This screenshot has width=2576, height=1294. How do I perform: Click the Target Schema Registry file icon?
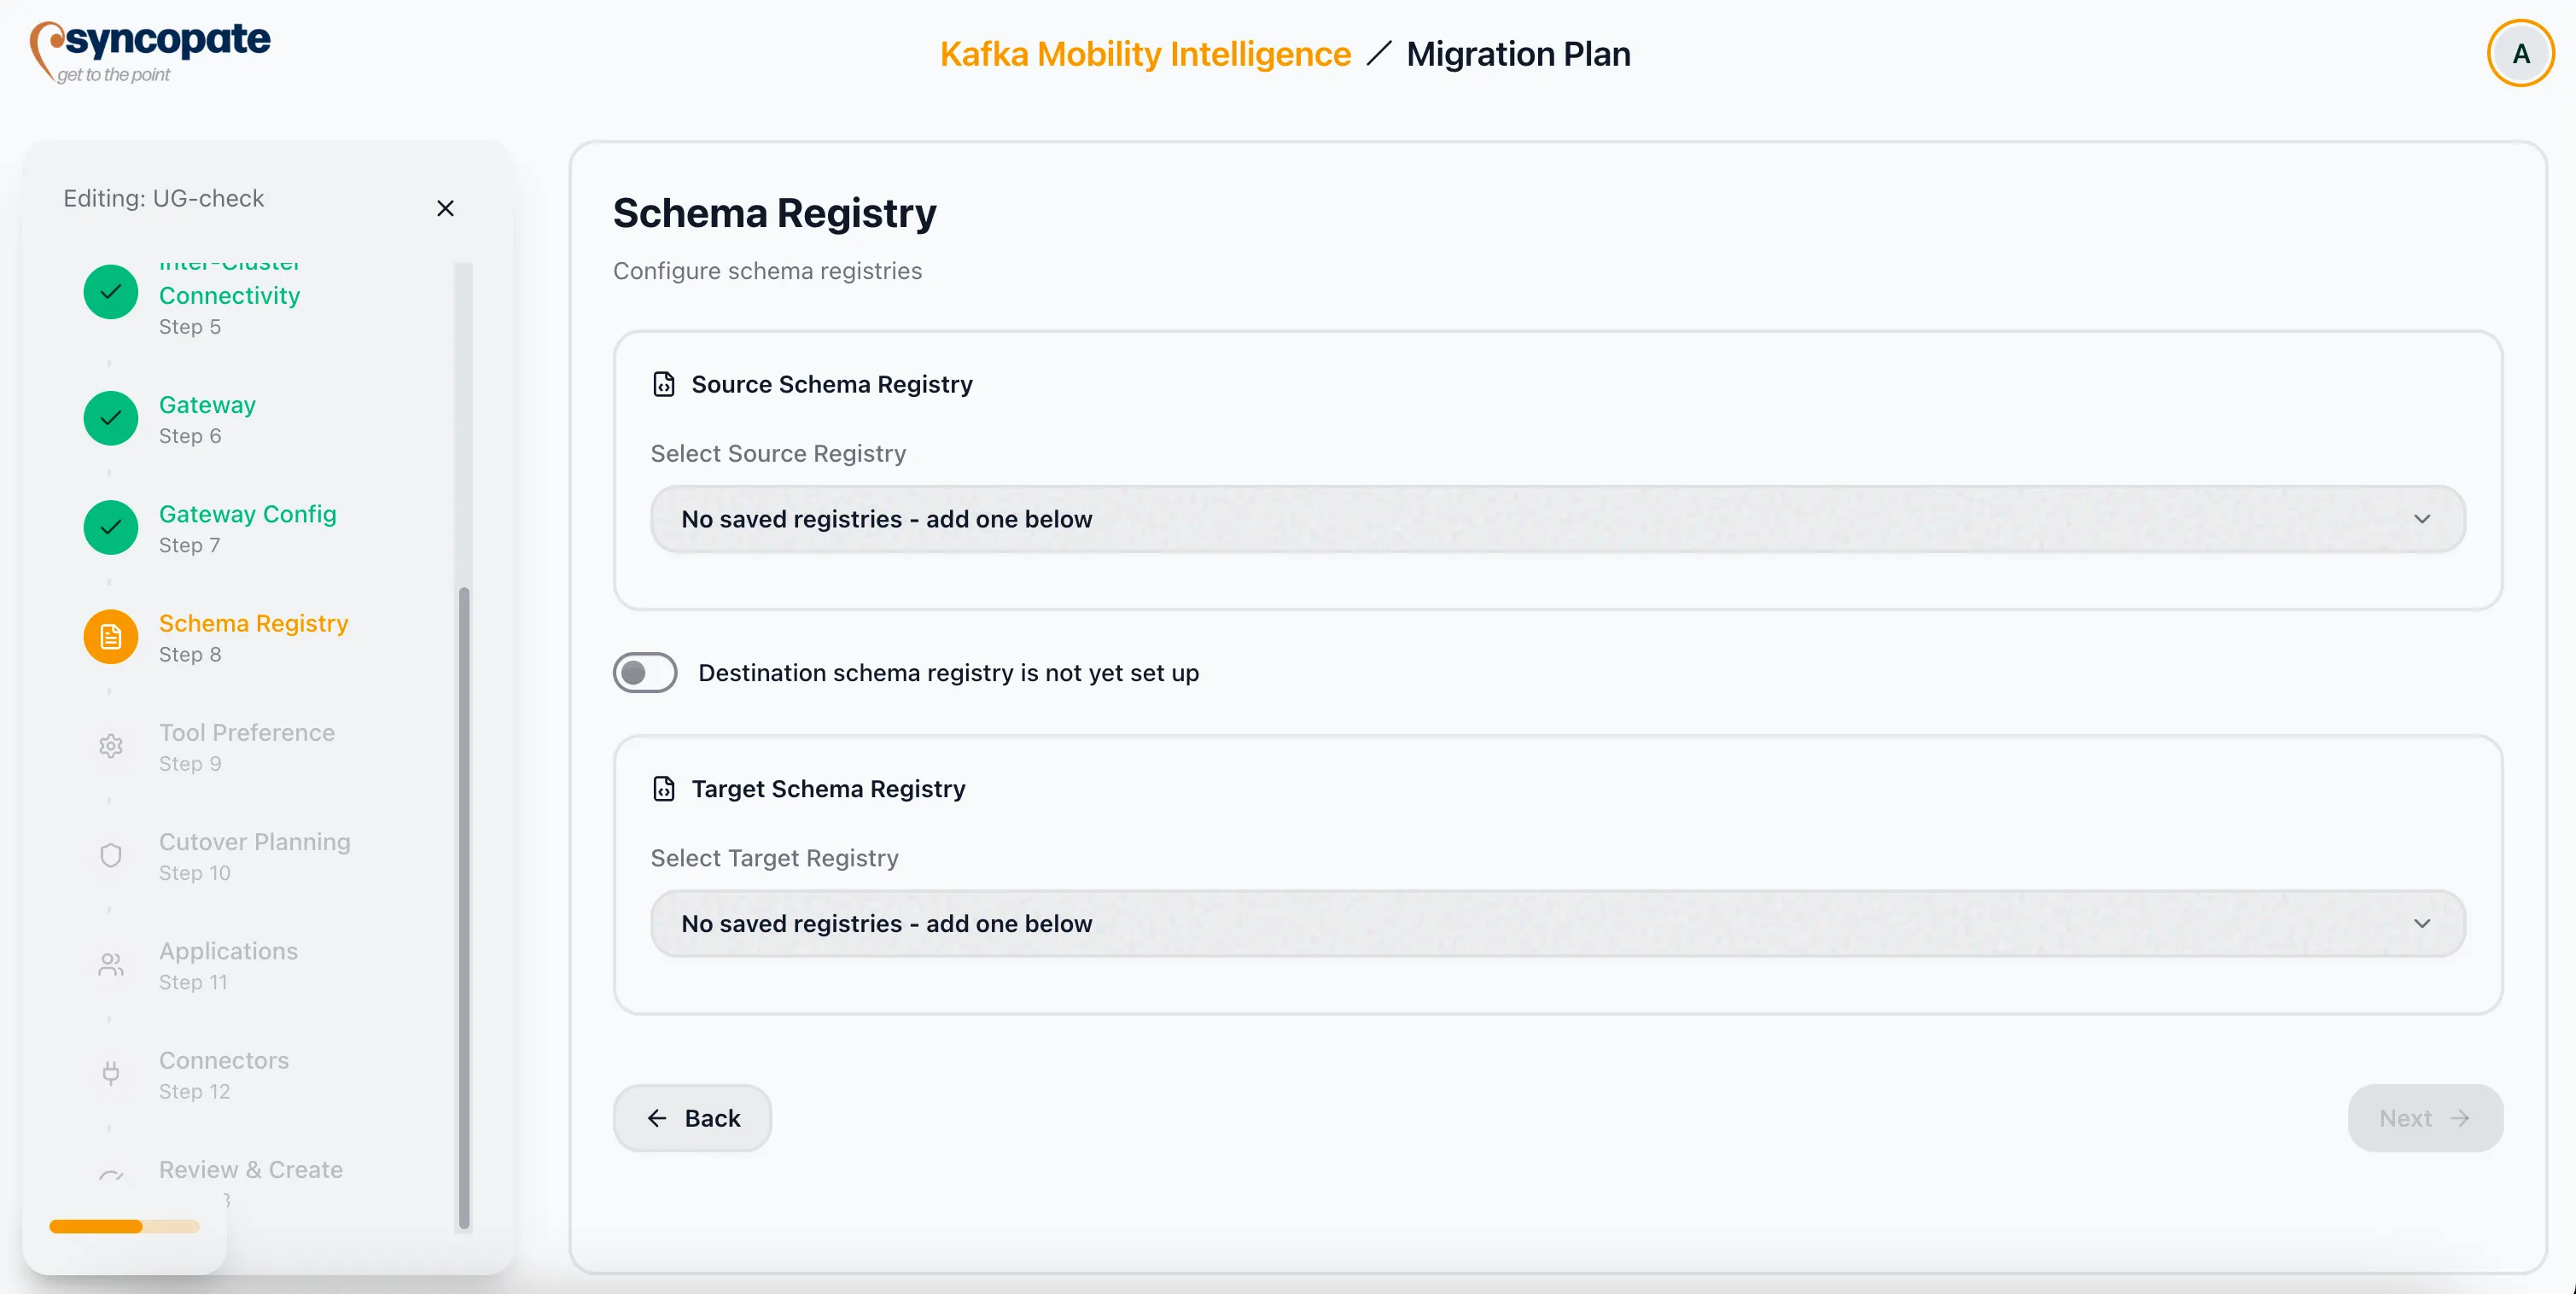pyautogui.click(x=664, y=788)
